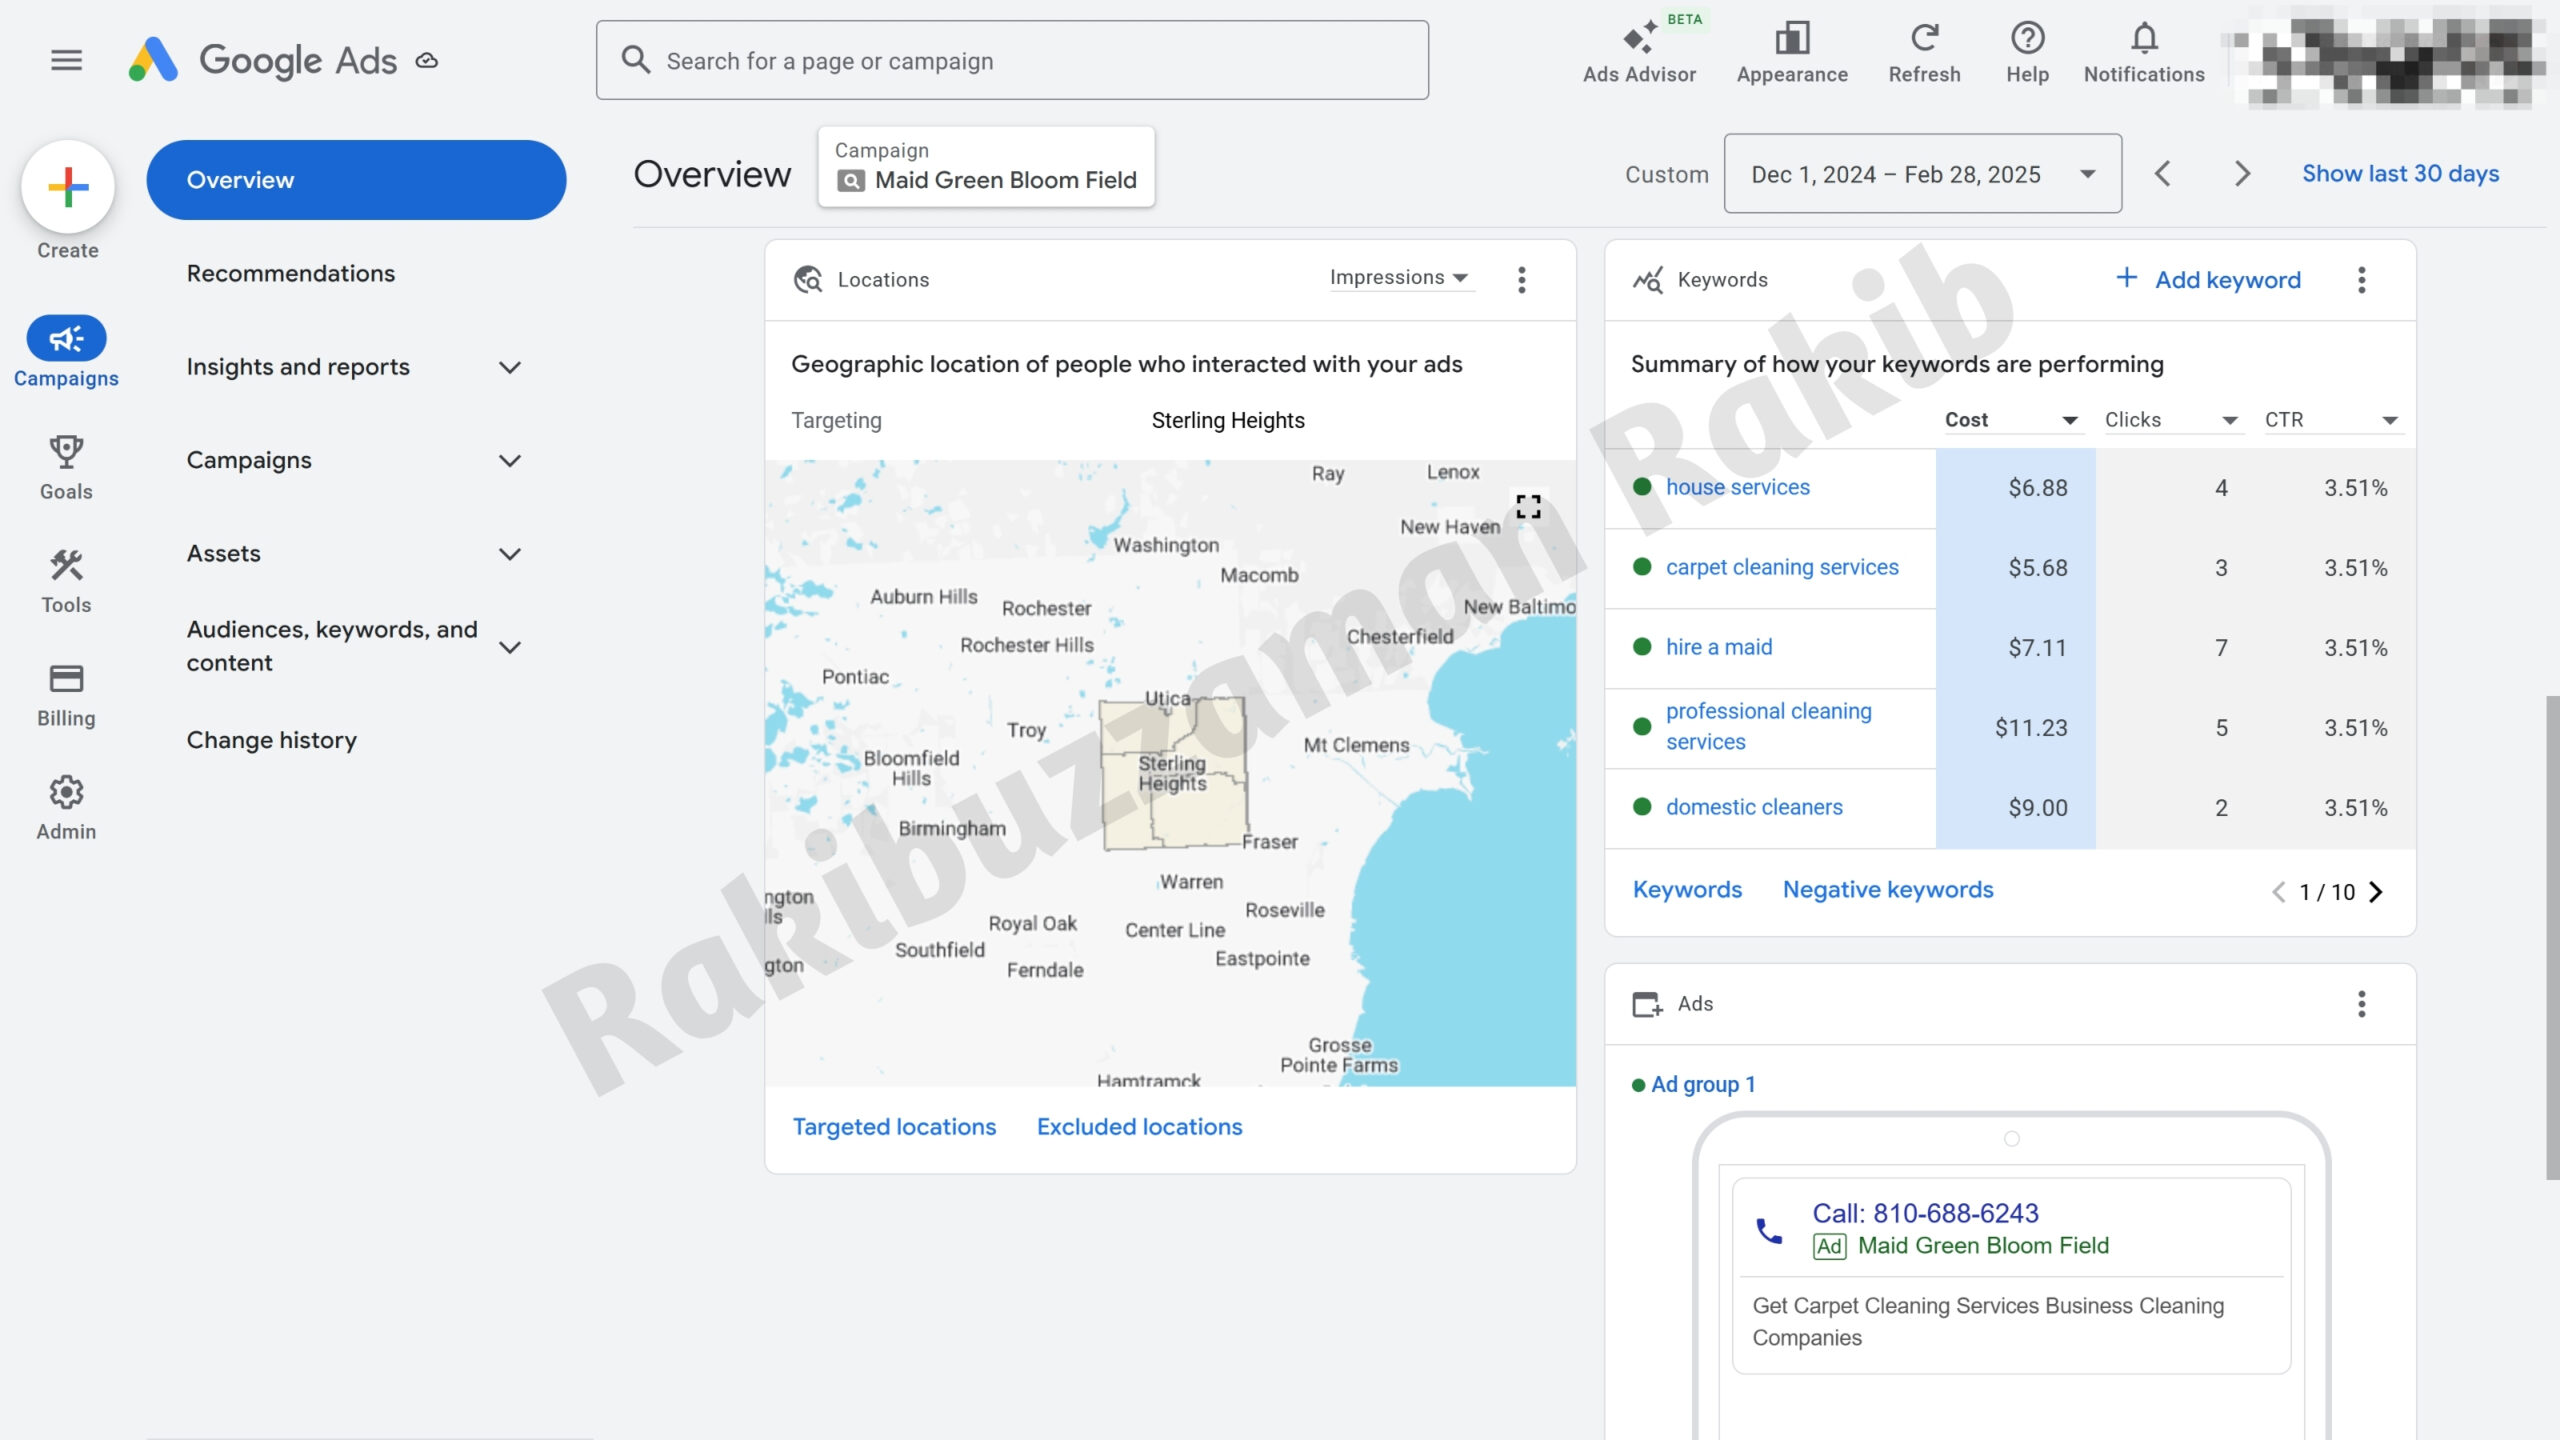Expand Audiences, keywords, and content
Screen dimensions: 2560x1440
coord(509,647)
